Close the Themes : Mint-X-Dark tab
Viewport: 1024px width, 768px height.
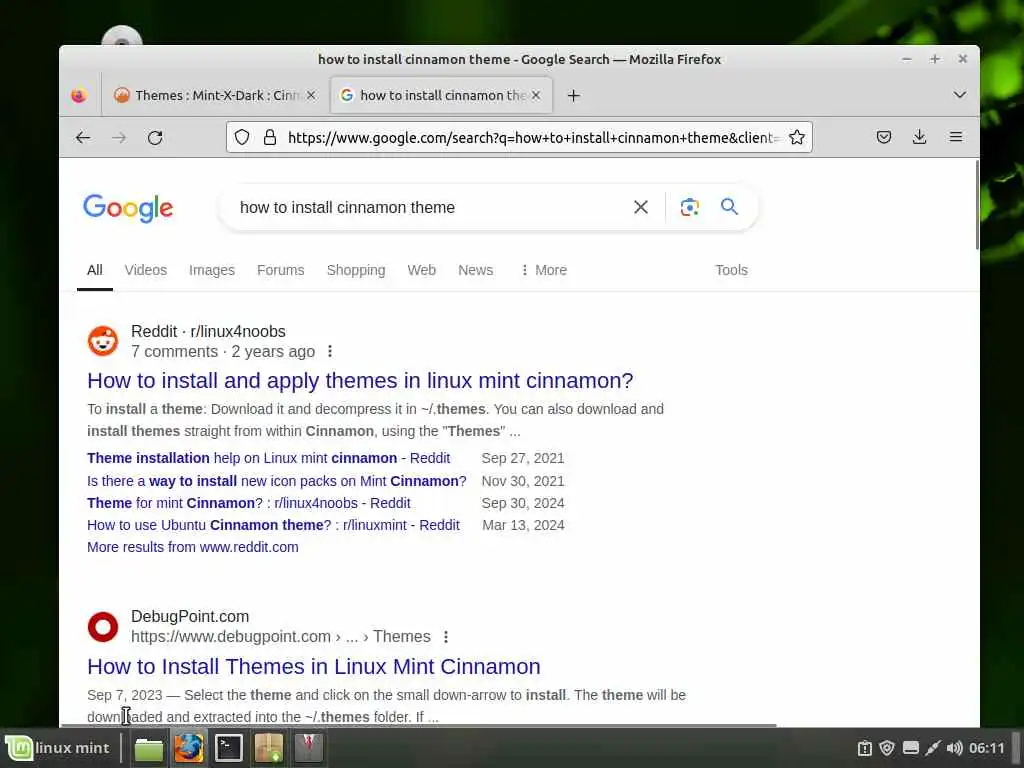tap(312, 95)
